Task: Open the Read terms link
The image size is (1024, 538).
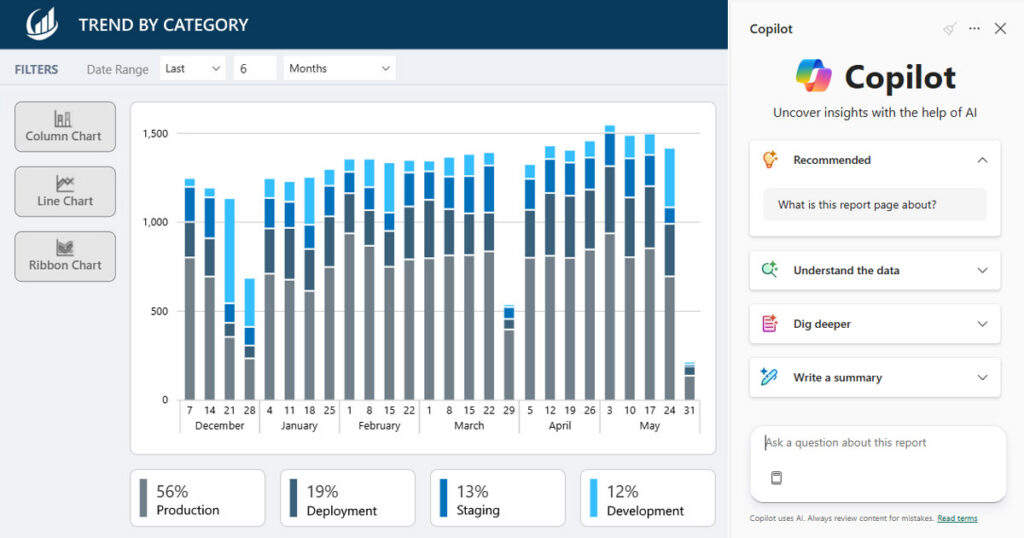Action: 957,518
